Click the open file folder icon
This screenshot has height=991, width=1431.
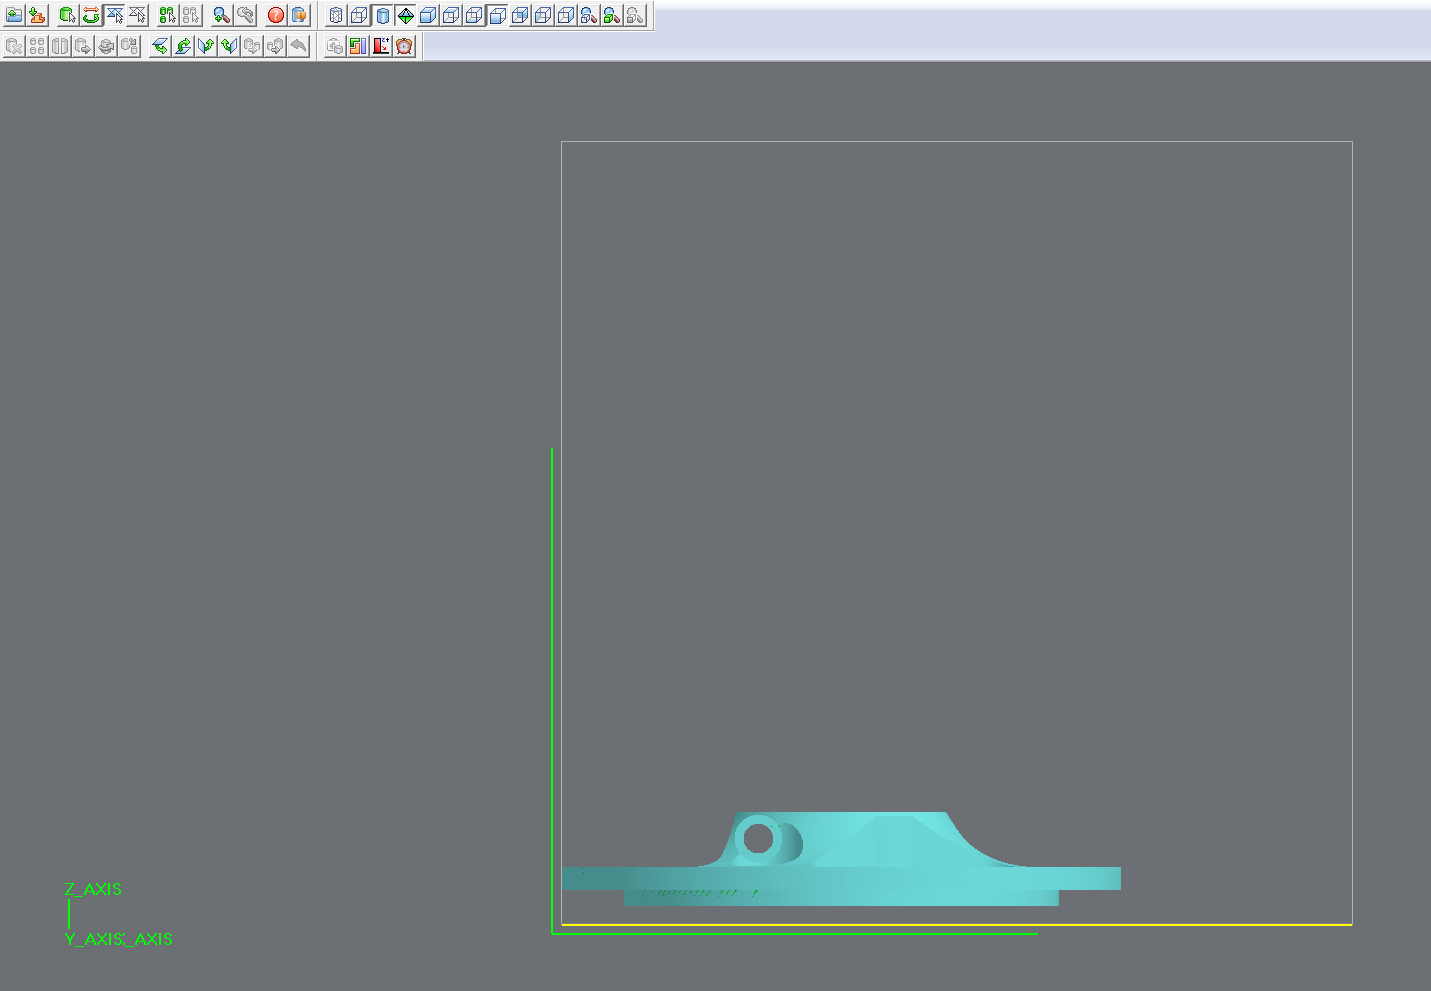pyautogui.click(x=14, y=15)
